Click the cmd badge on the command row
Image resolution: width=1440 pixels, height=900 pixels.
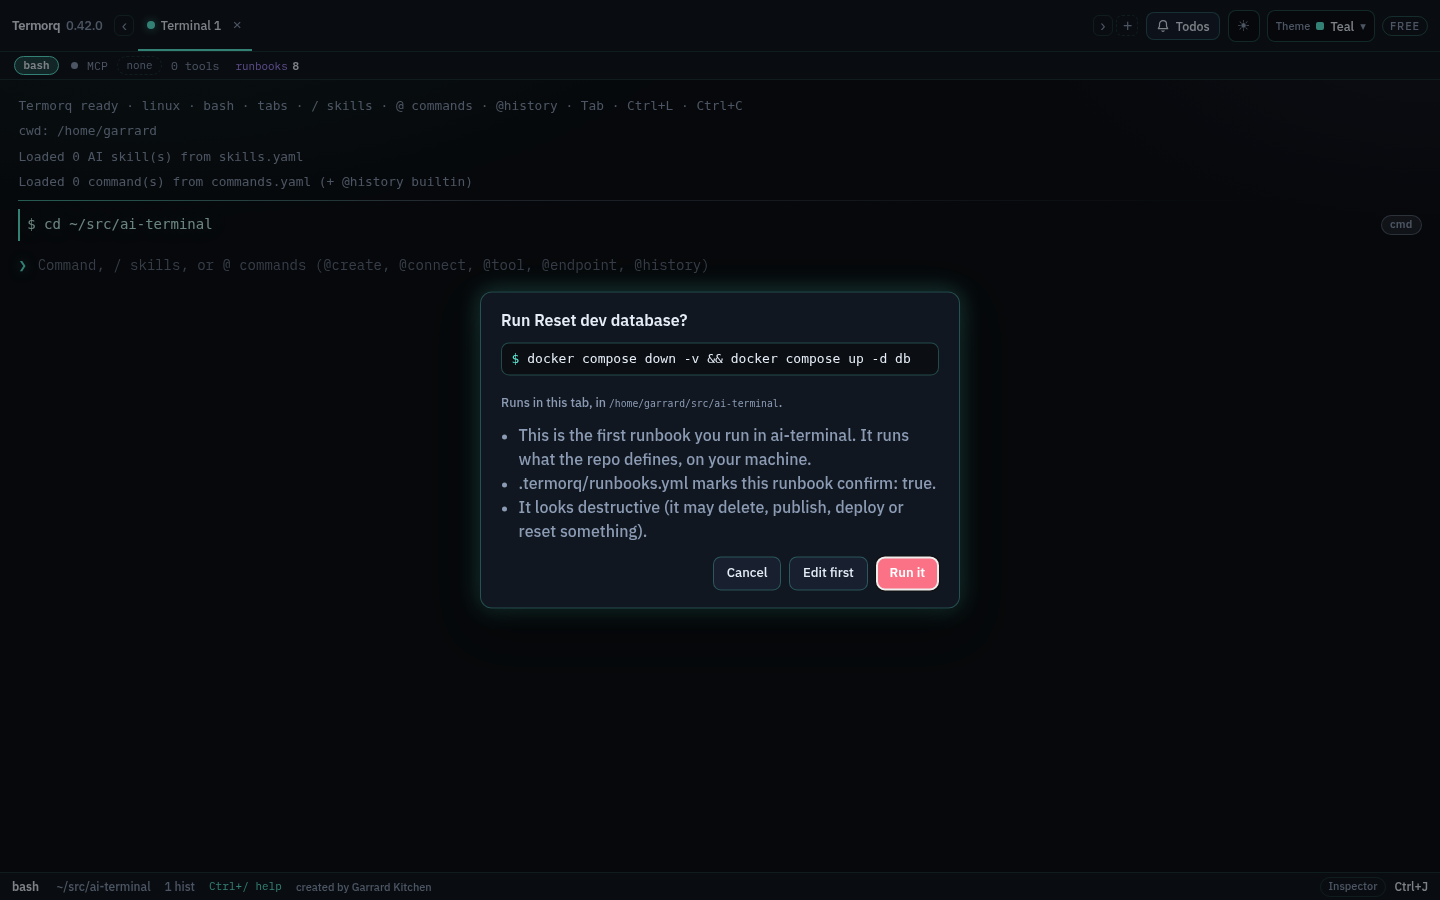[1401, 225]
